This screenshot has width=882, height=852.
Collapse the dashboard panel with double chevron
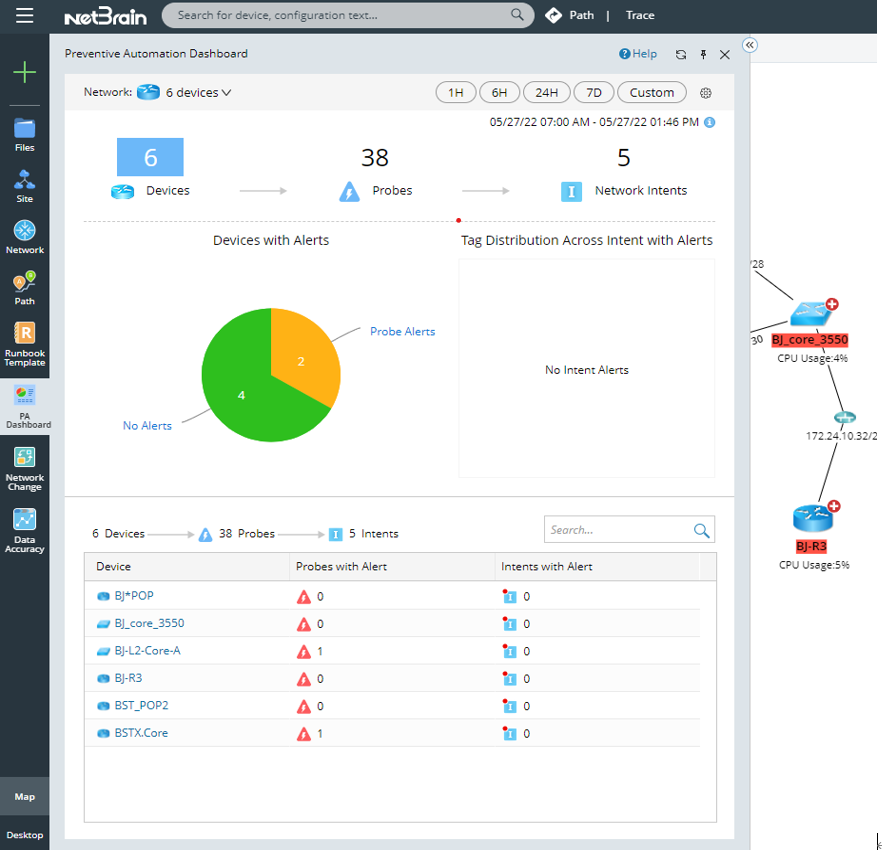[x=750, y=45]
